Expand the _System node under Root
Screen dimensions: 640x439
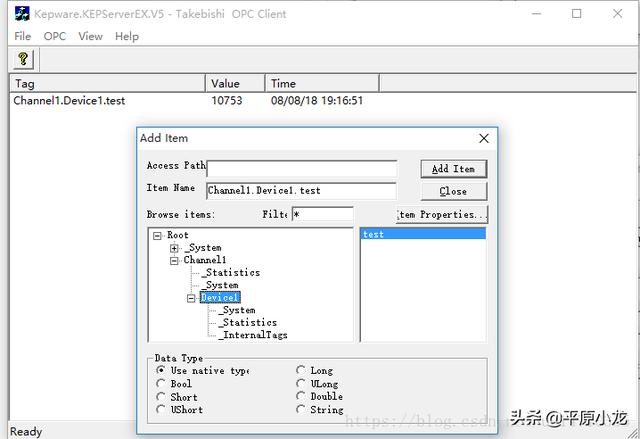pos(174,248)
